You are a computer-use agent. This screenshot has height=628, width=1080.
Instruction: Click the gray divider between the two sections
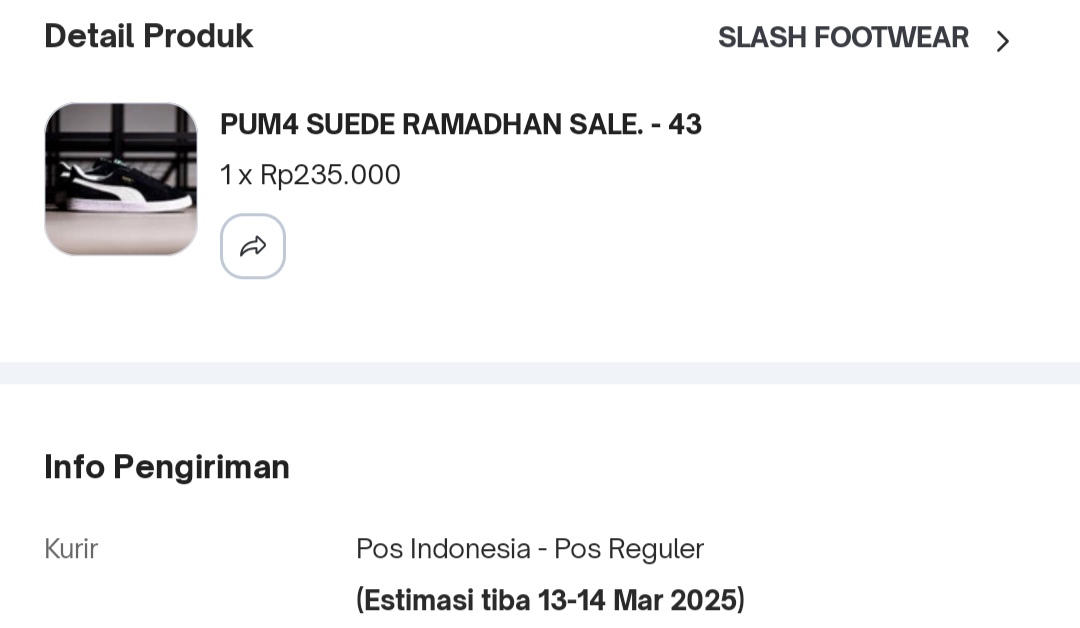tap(540, 373)
